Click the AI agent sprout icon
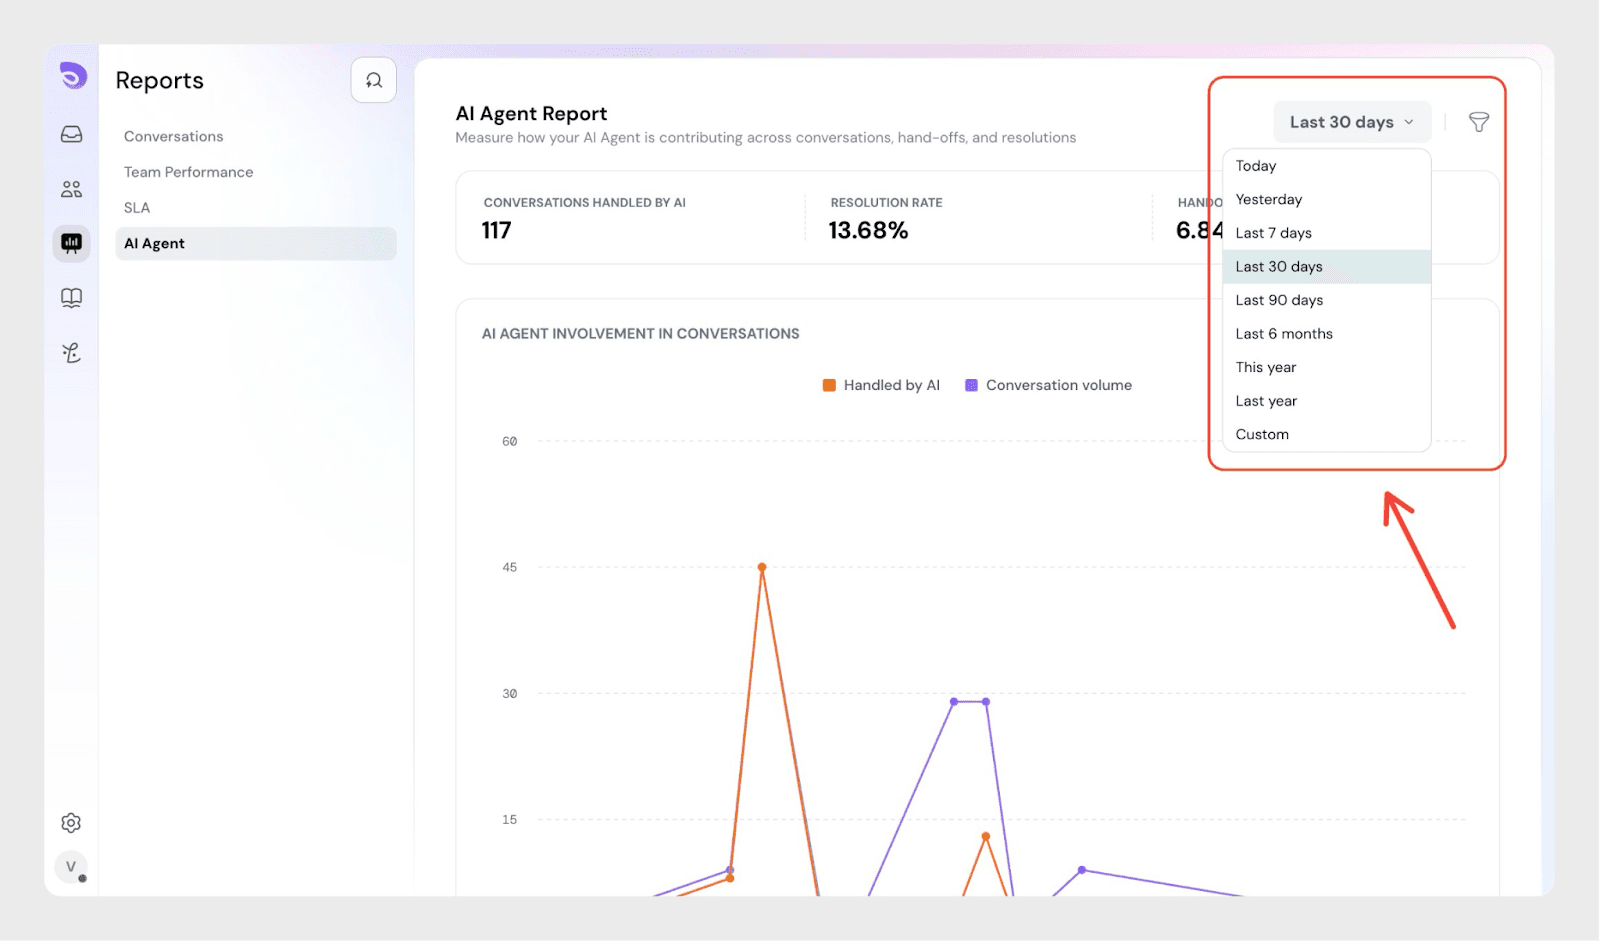The image size is (1600, 941). (72, 352)
